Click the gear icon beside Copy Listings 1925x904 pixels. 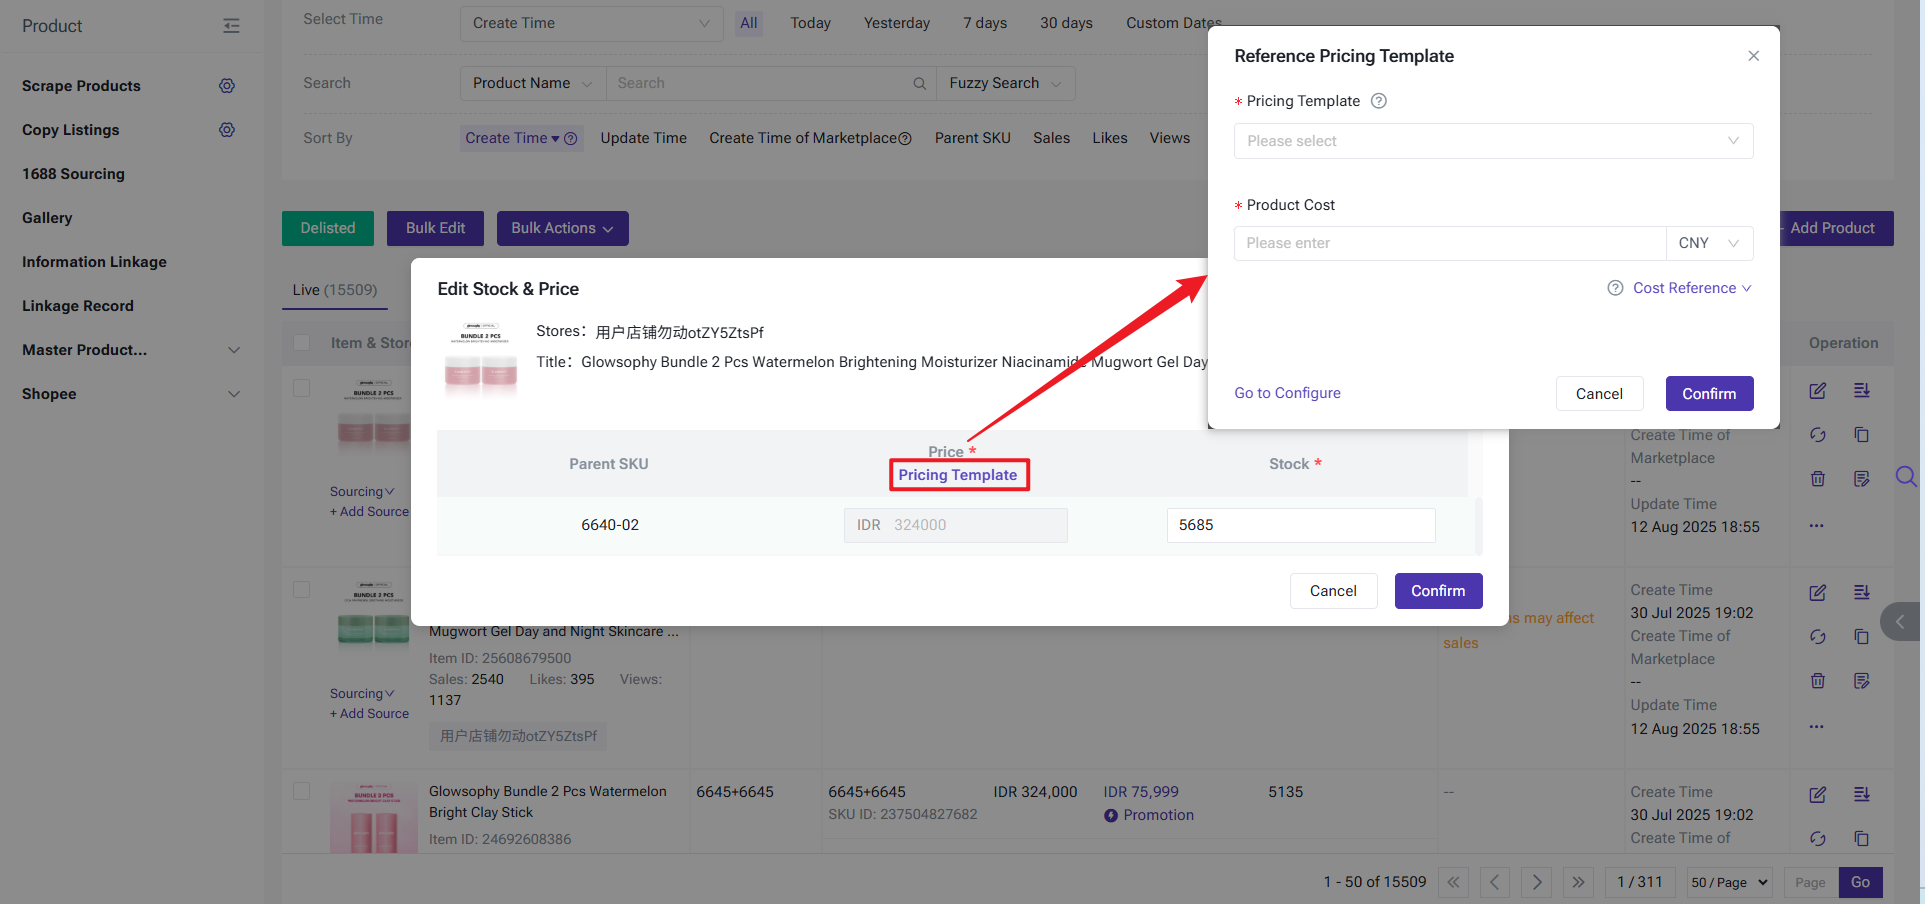click(x=227, y=130)
